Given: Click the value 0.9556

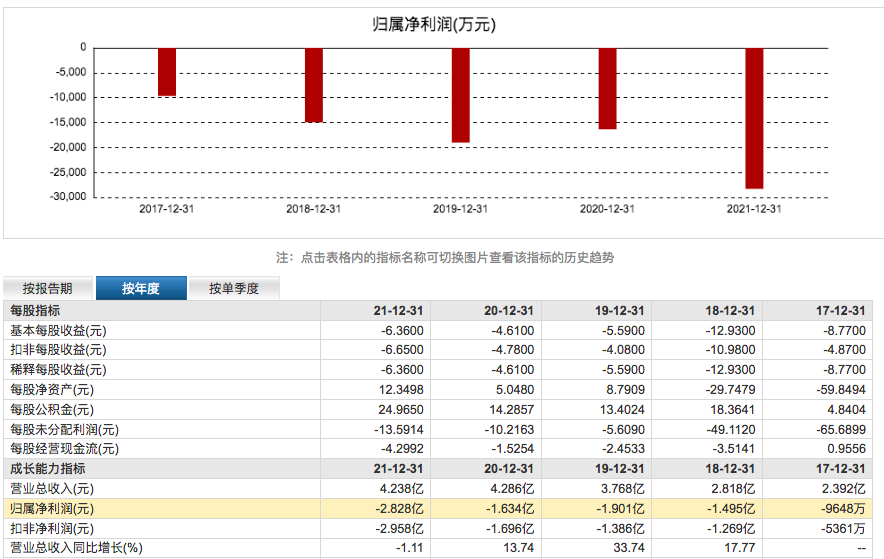Looking at the screenshot, I should (846, 449).
